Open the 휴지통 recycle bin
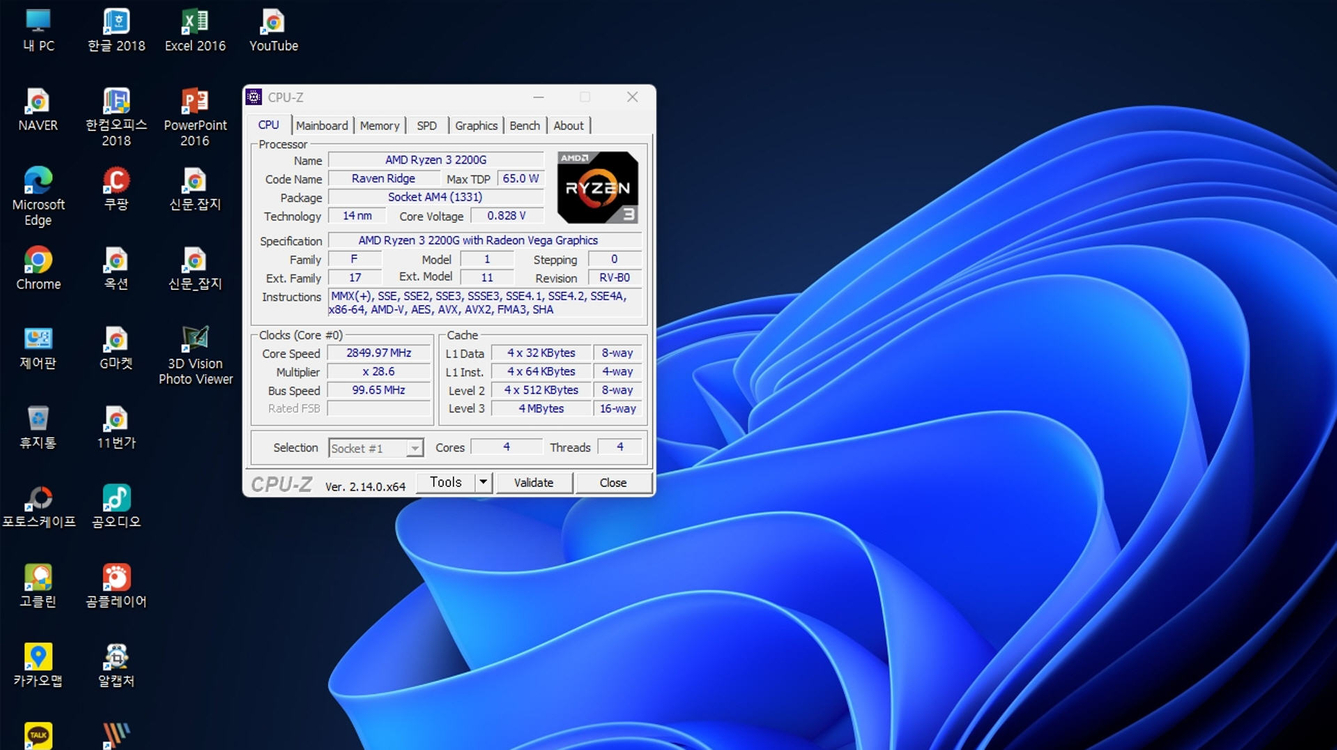This screenshot has width=1337, height=750. (x=38, y=427)
